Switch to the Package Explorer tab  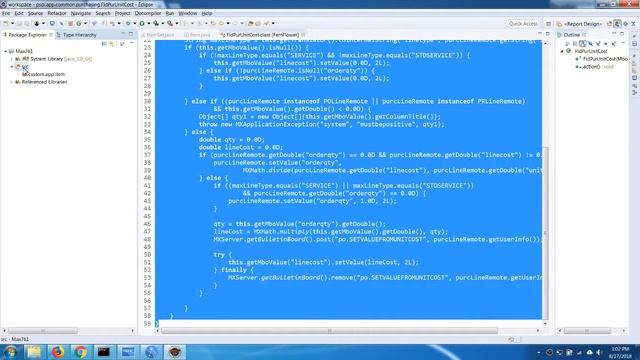(x=27, y=35)
